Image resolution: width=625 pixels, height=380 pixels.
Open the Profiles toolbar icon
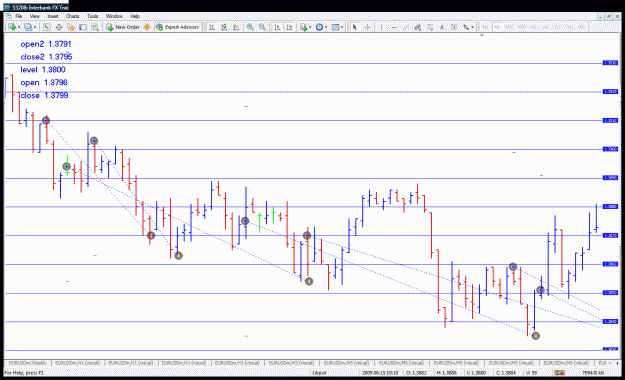tap(28, 27)
